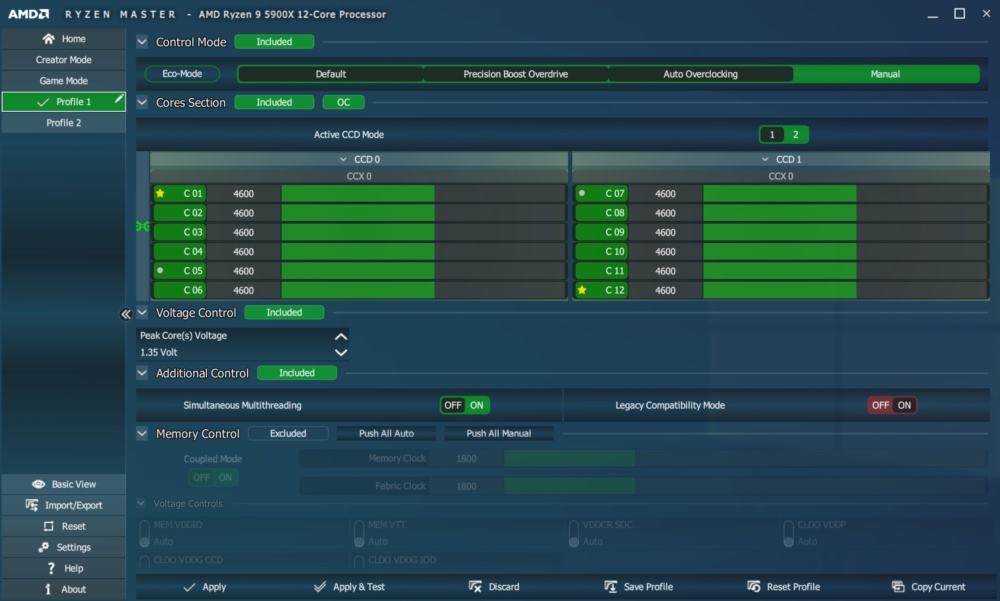Open Settings
This screenshot has width=1000, height=601.
coord(63,547)
